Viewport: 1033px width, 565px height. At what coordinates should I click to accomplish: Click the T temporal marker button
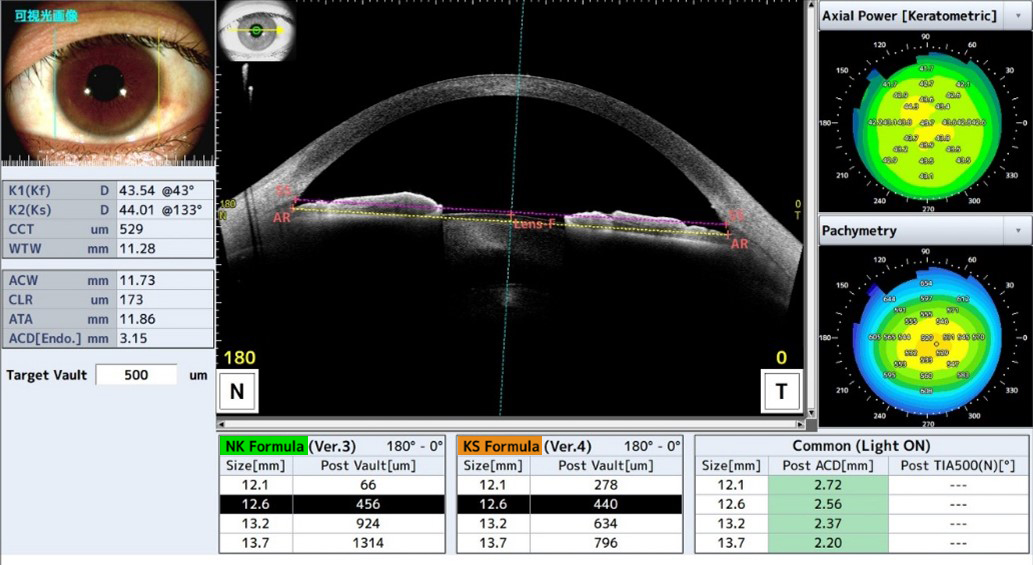781,391
